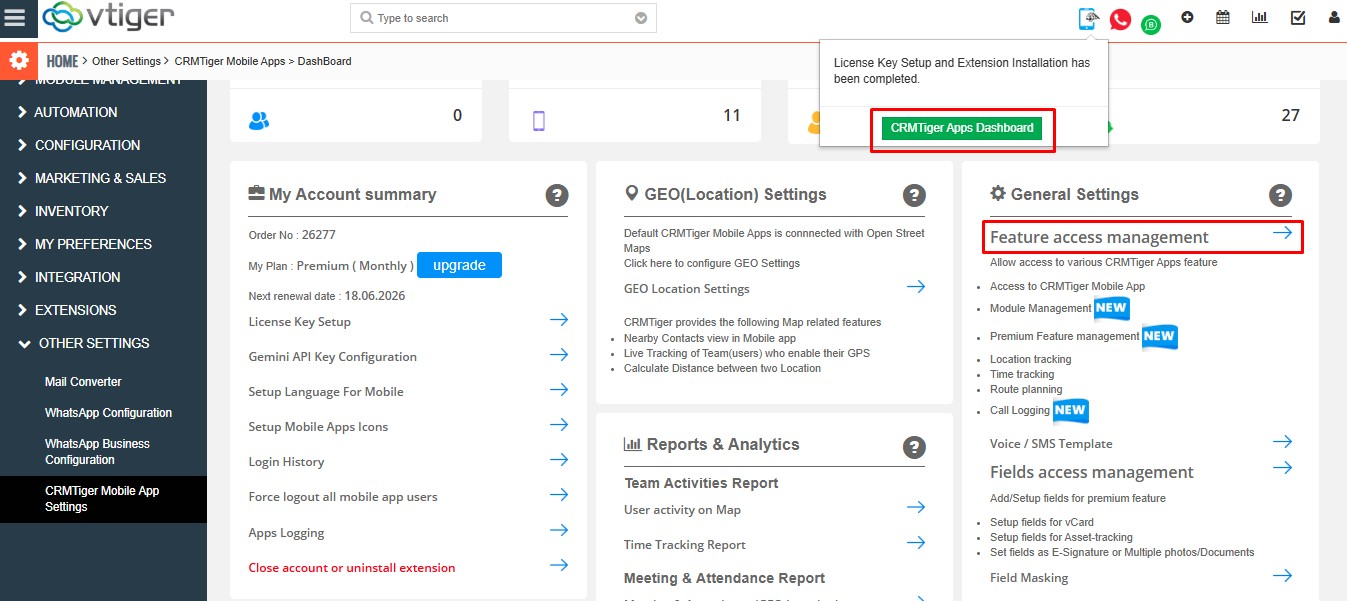1347x601 pixels.
Task: Click arrow next to Close account or uninstall extension
Action: click(x=559, y=566)
